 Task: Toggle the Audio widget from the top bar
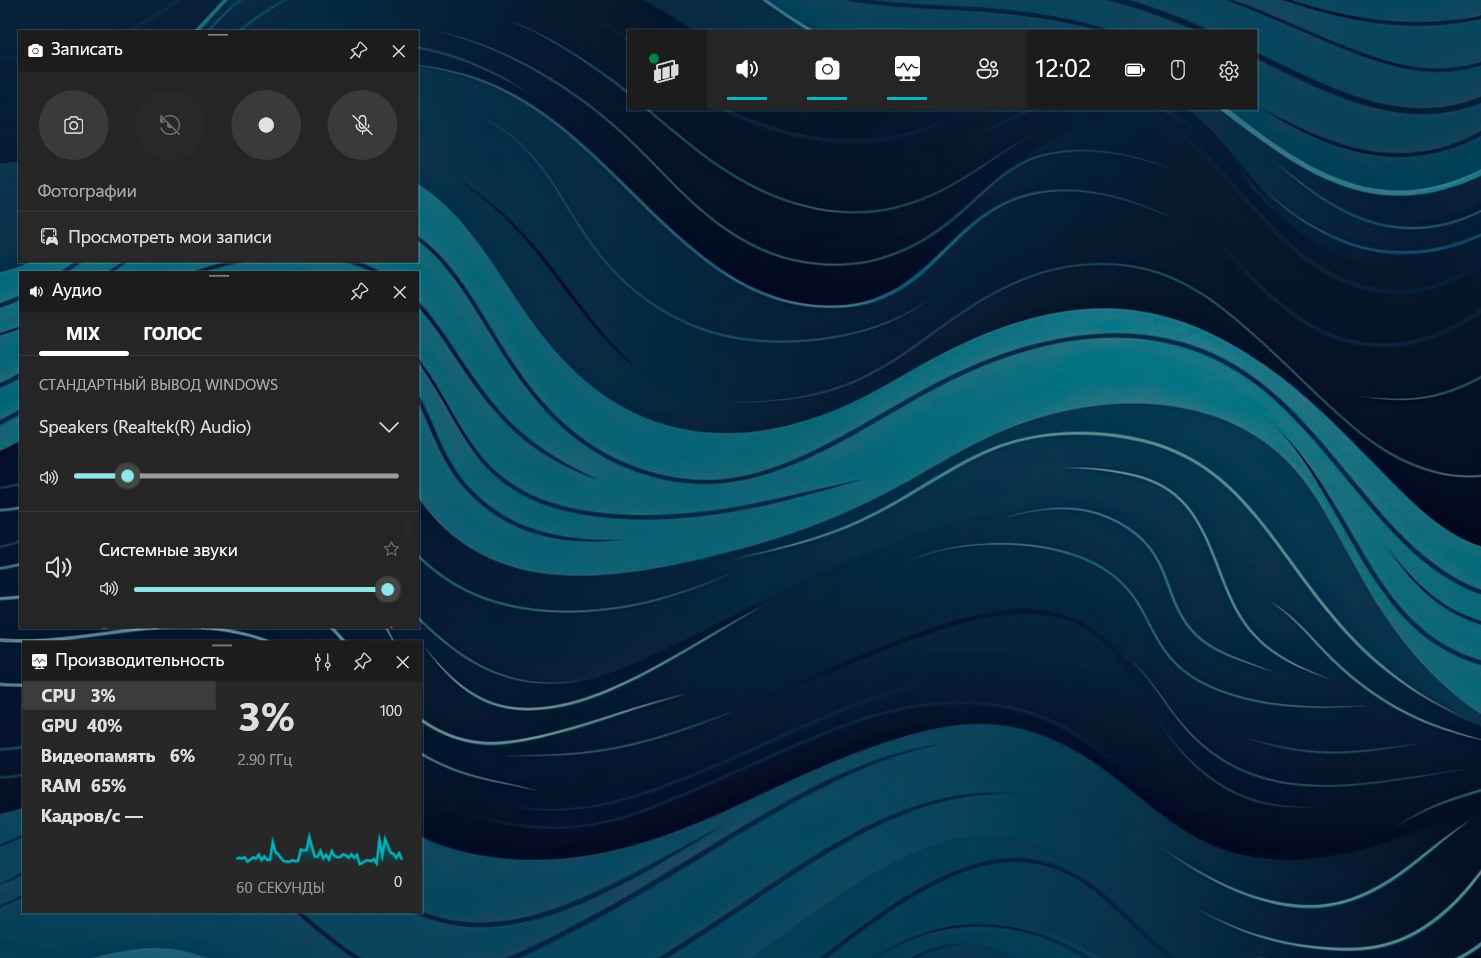[747, 69]
